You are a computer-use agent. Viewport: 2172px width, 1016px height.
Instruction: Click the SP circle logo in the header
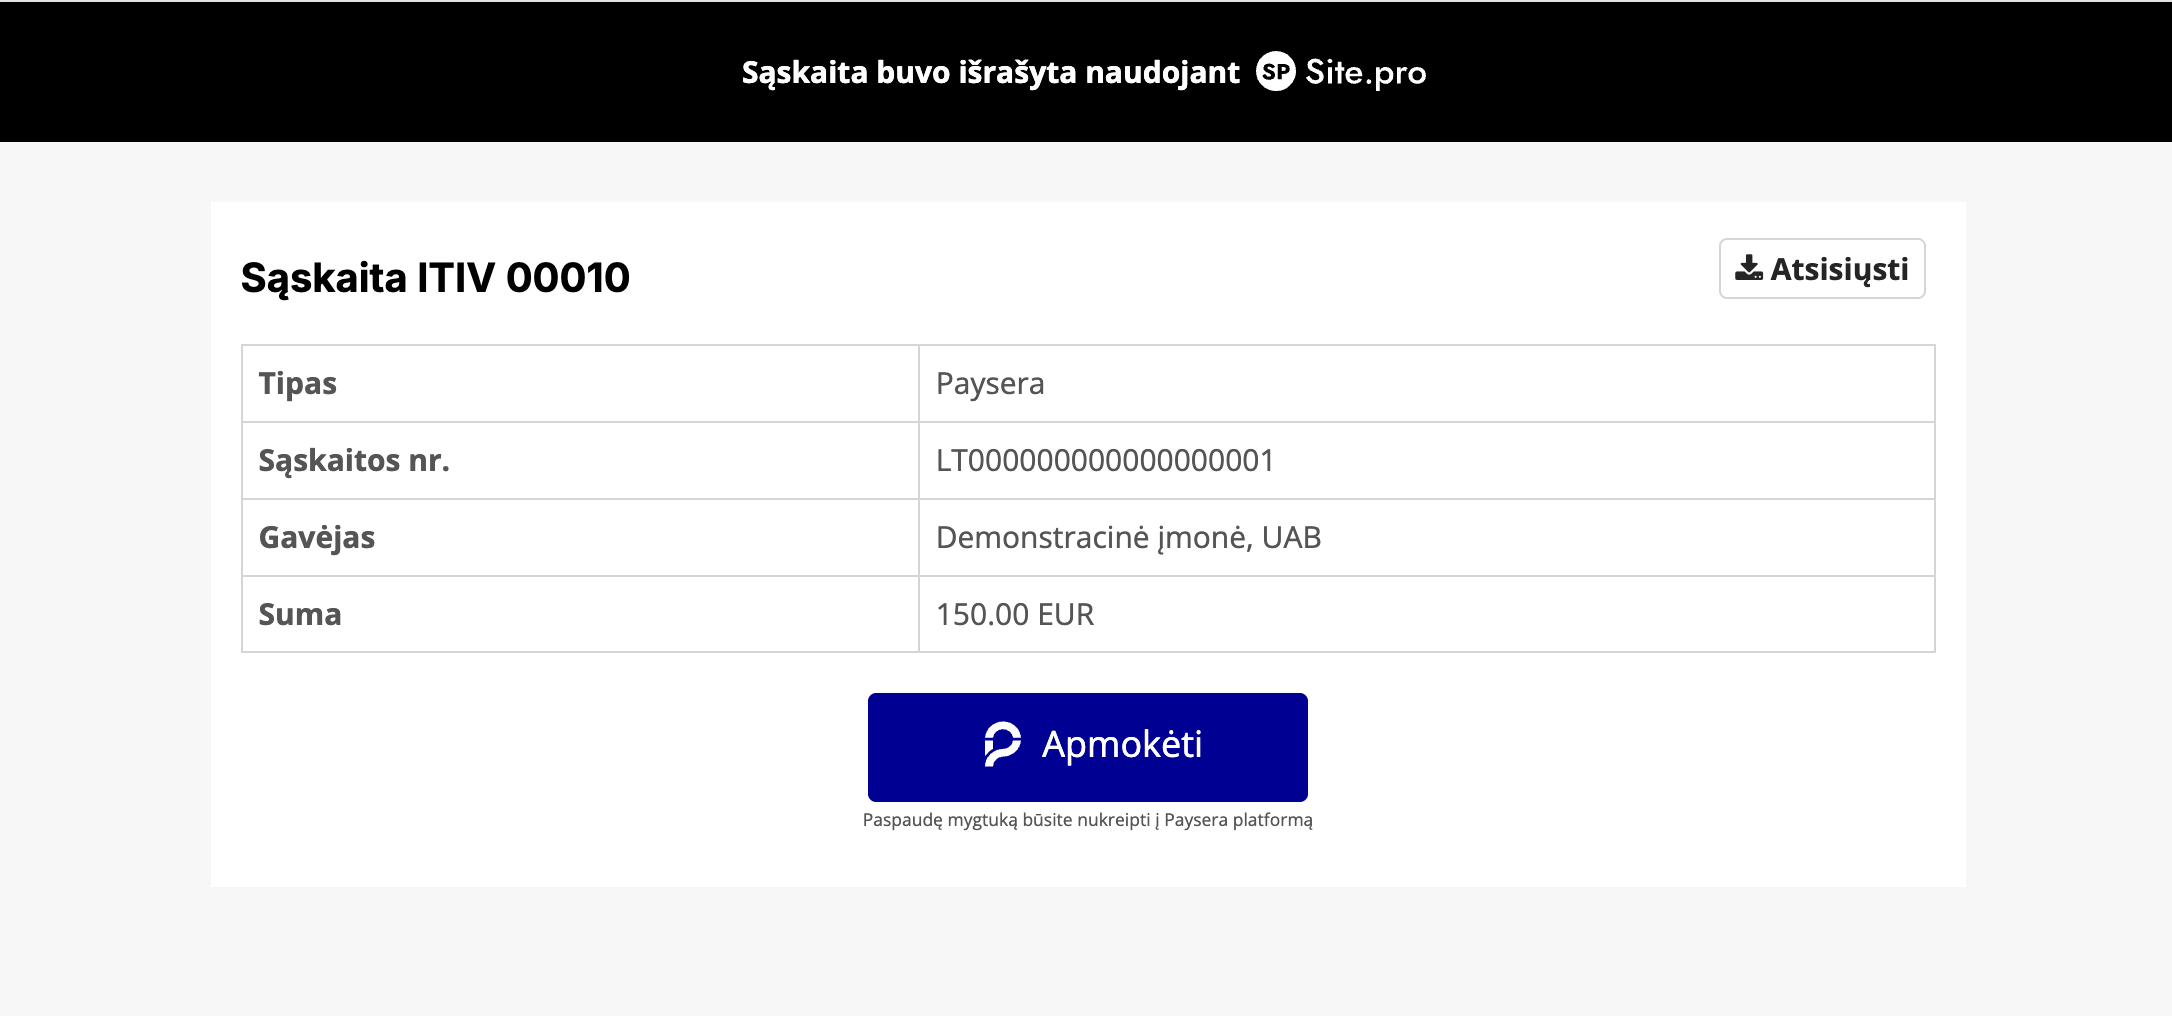pos(1274,71)
